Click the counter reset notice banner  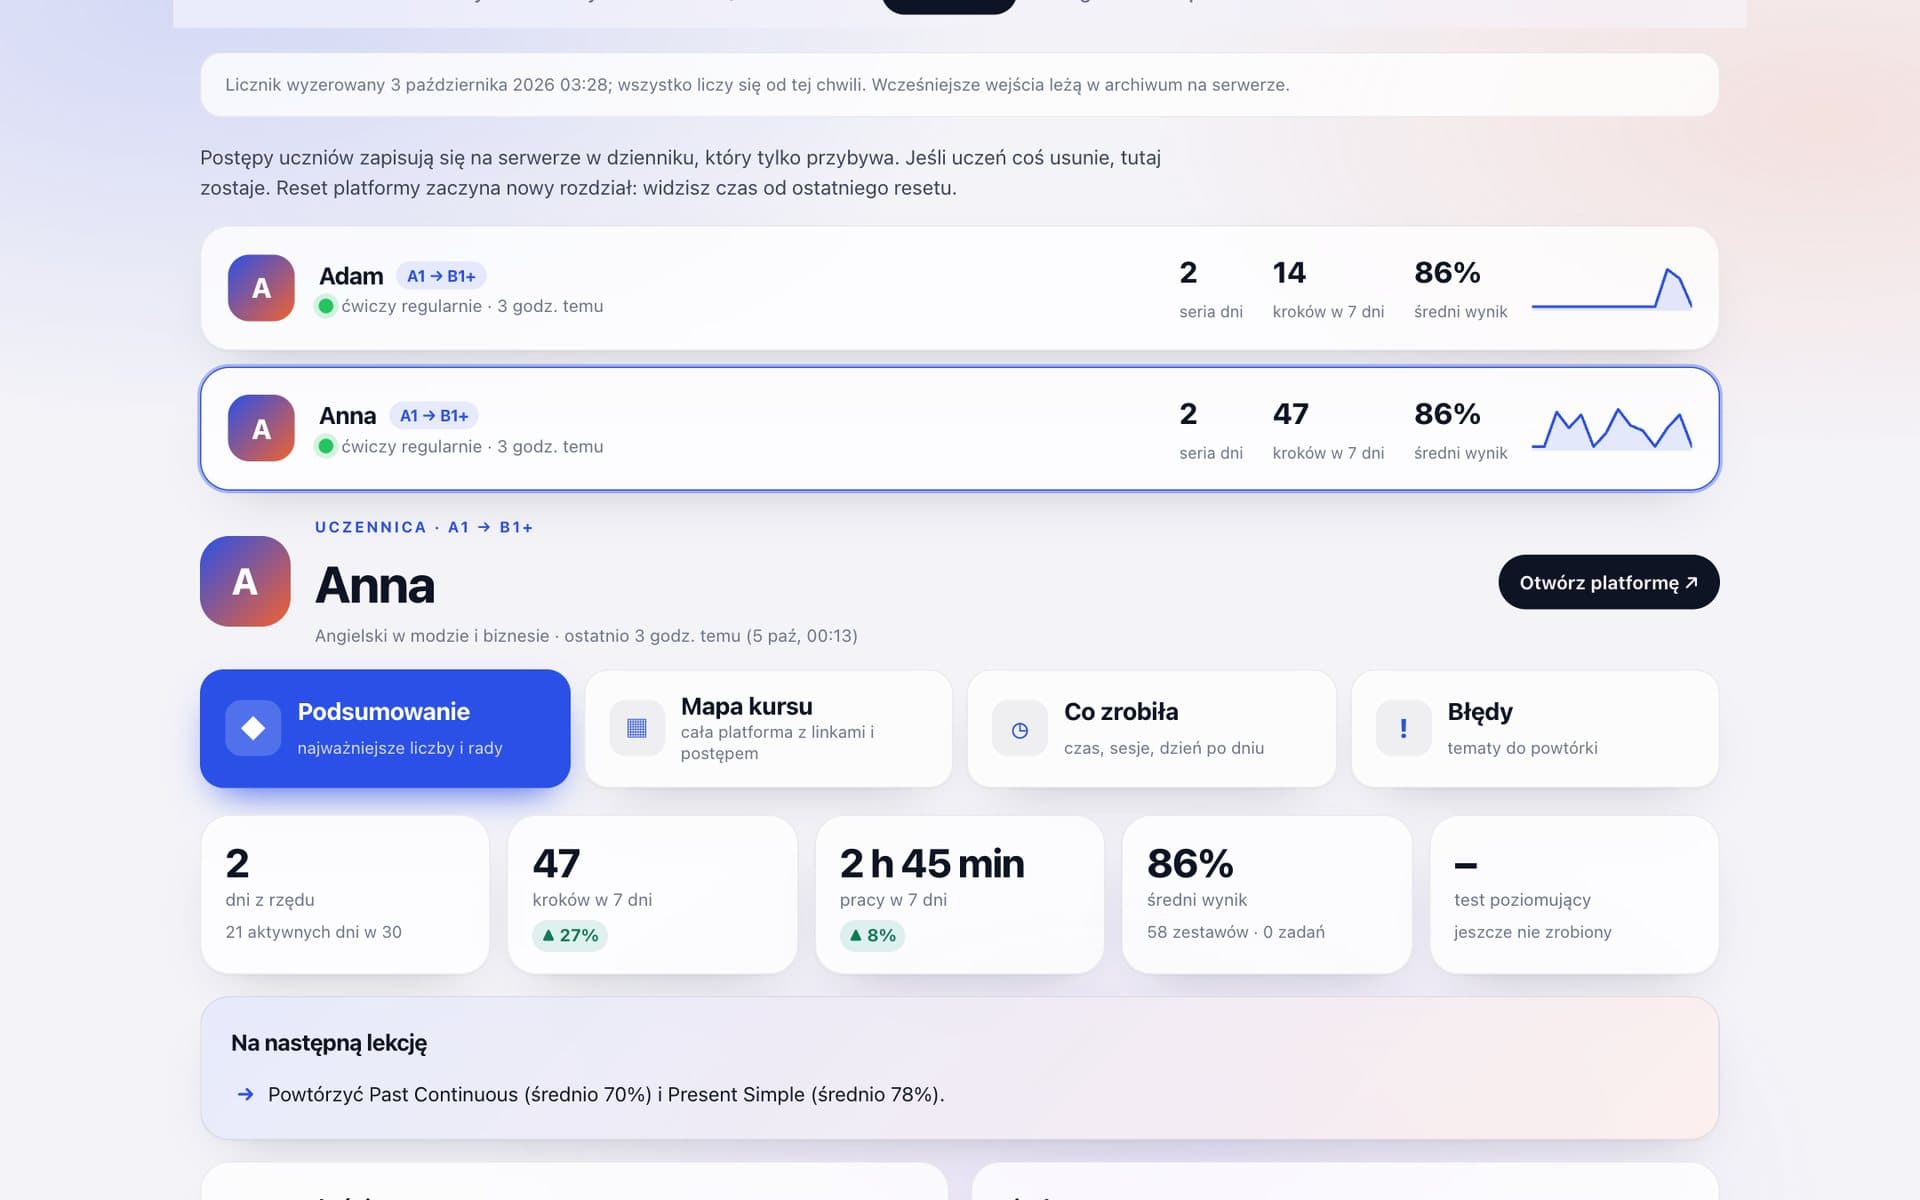pos(959,85)
